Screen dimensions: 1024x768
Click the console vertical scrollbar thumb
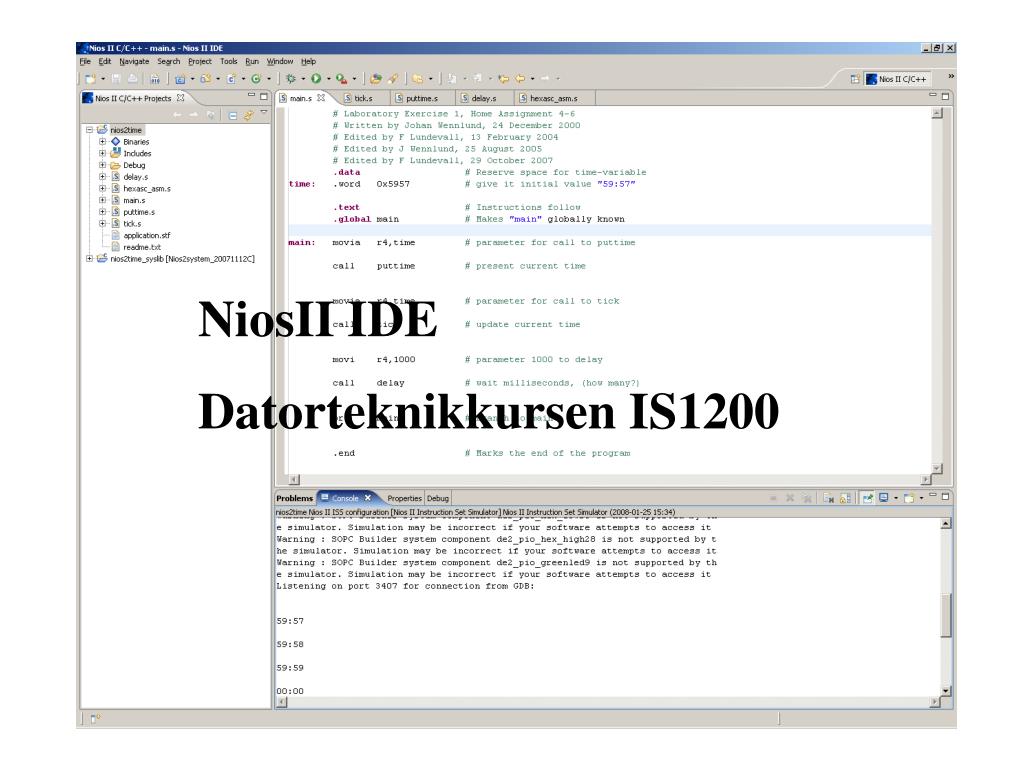(x=946, y=615)
